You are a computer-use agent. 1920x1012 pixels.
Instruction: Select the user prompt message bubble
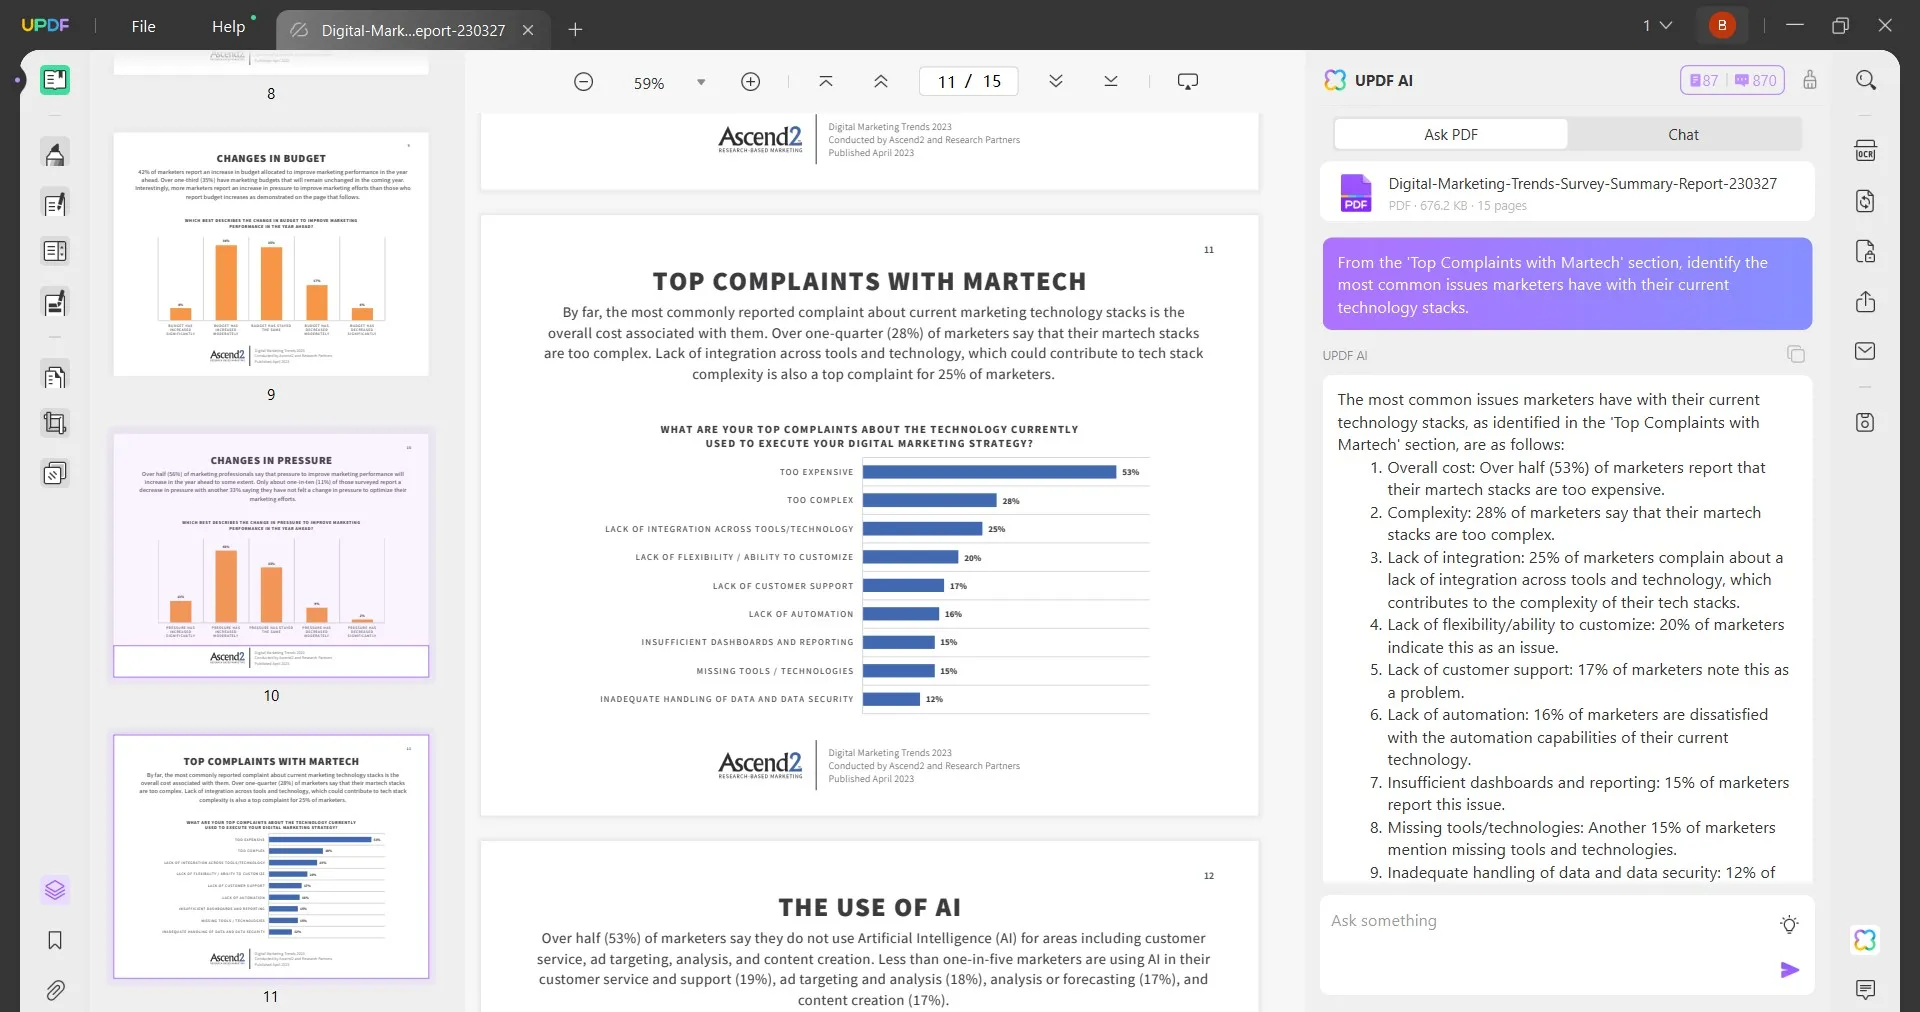point(1567,284)
